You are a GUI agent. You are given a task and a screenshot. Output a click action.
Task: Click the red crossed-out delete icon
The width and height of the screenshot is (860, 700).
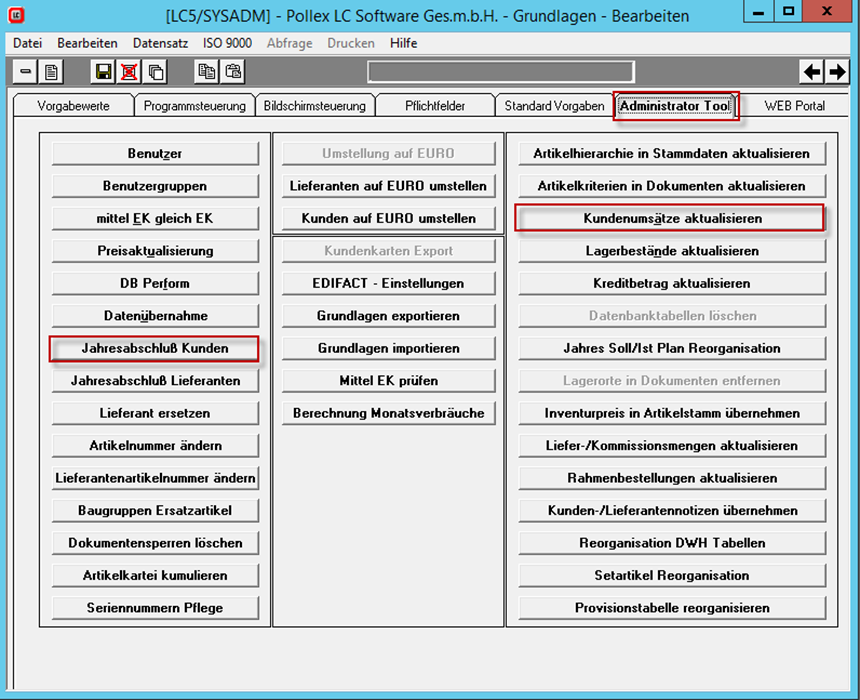point(129,72)
